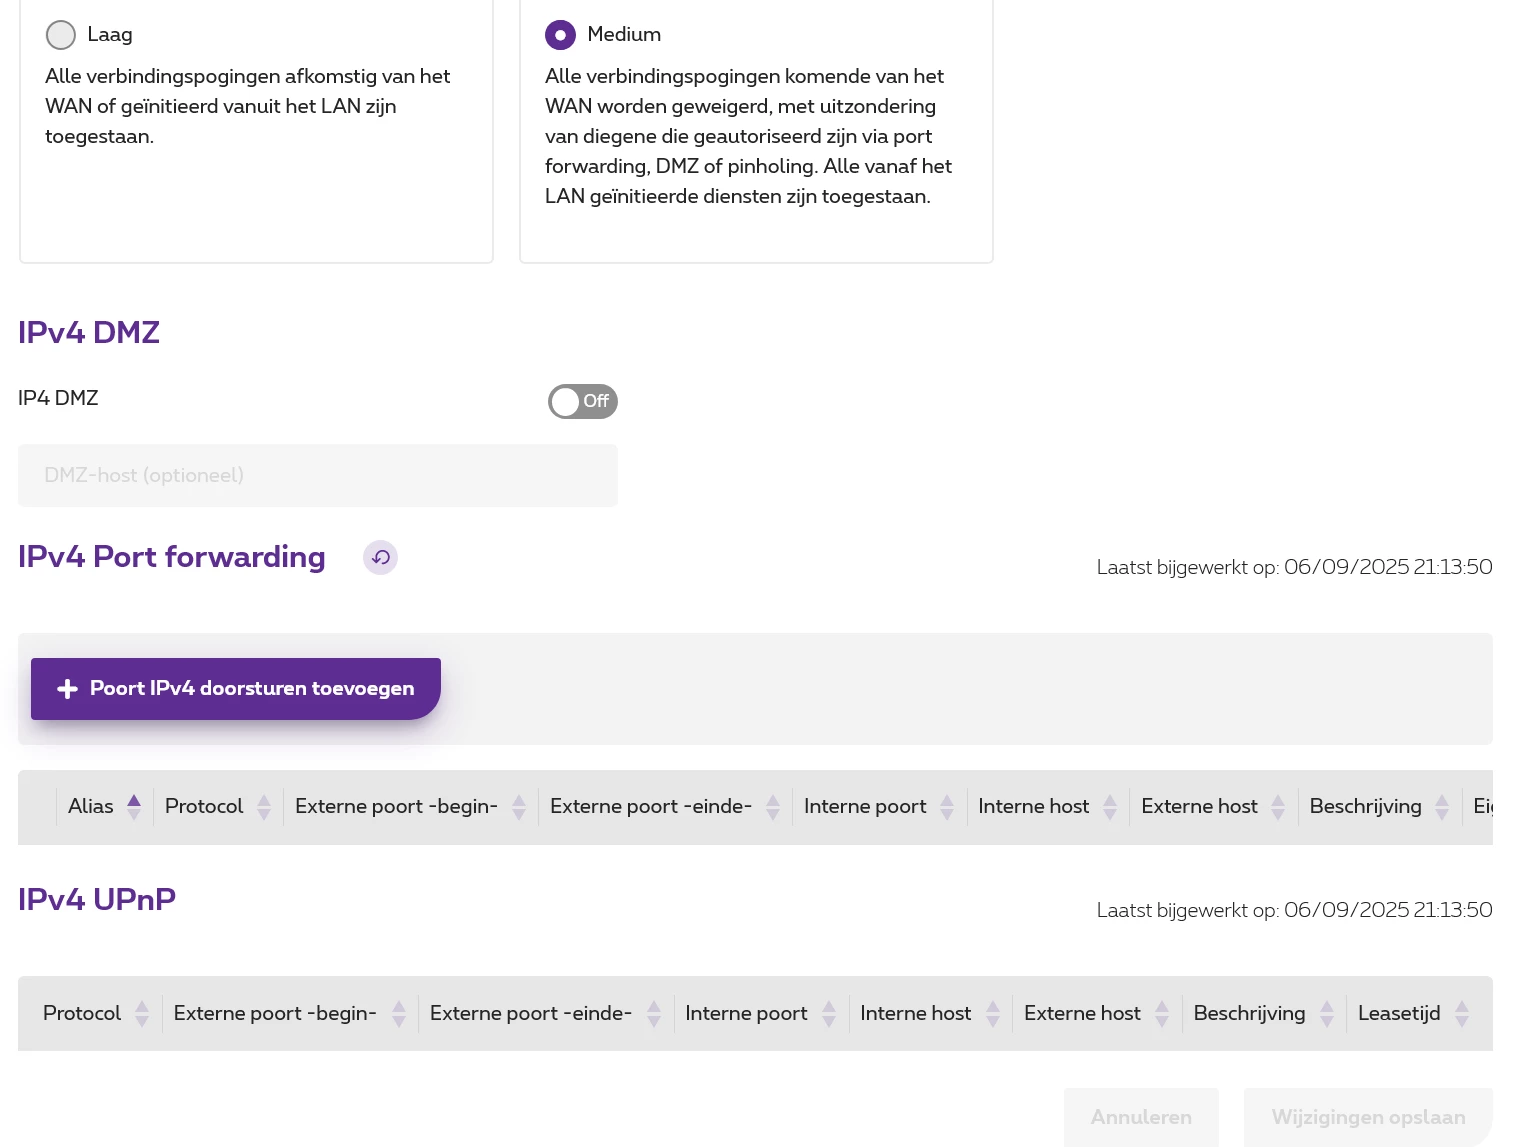
Task: Click the refresh icon beside IPv4 Port forwarding
Action: pos(380,558)
